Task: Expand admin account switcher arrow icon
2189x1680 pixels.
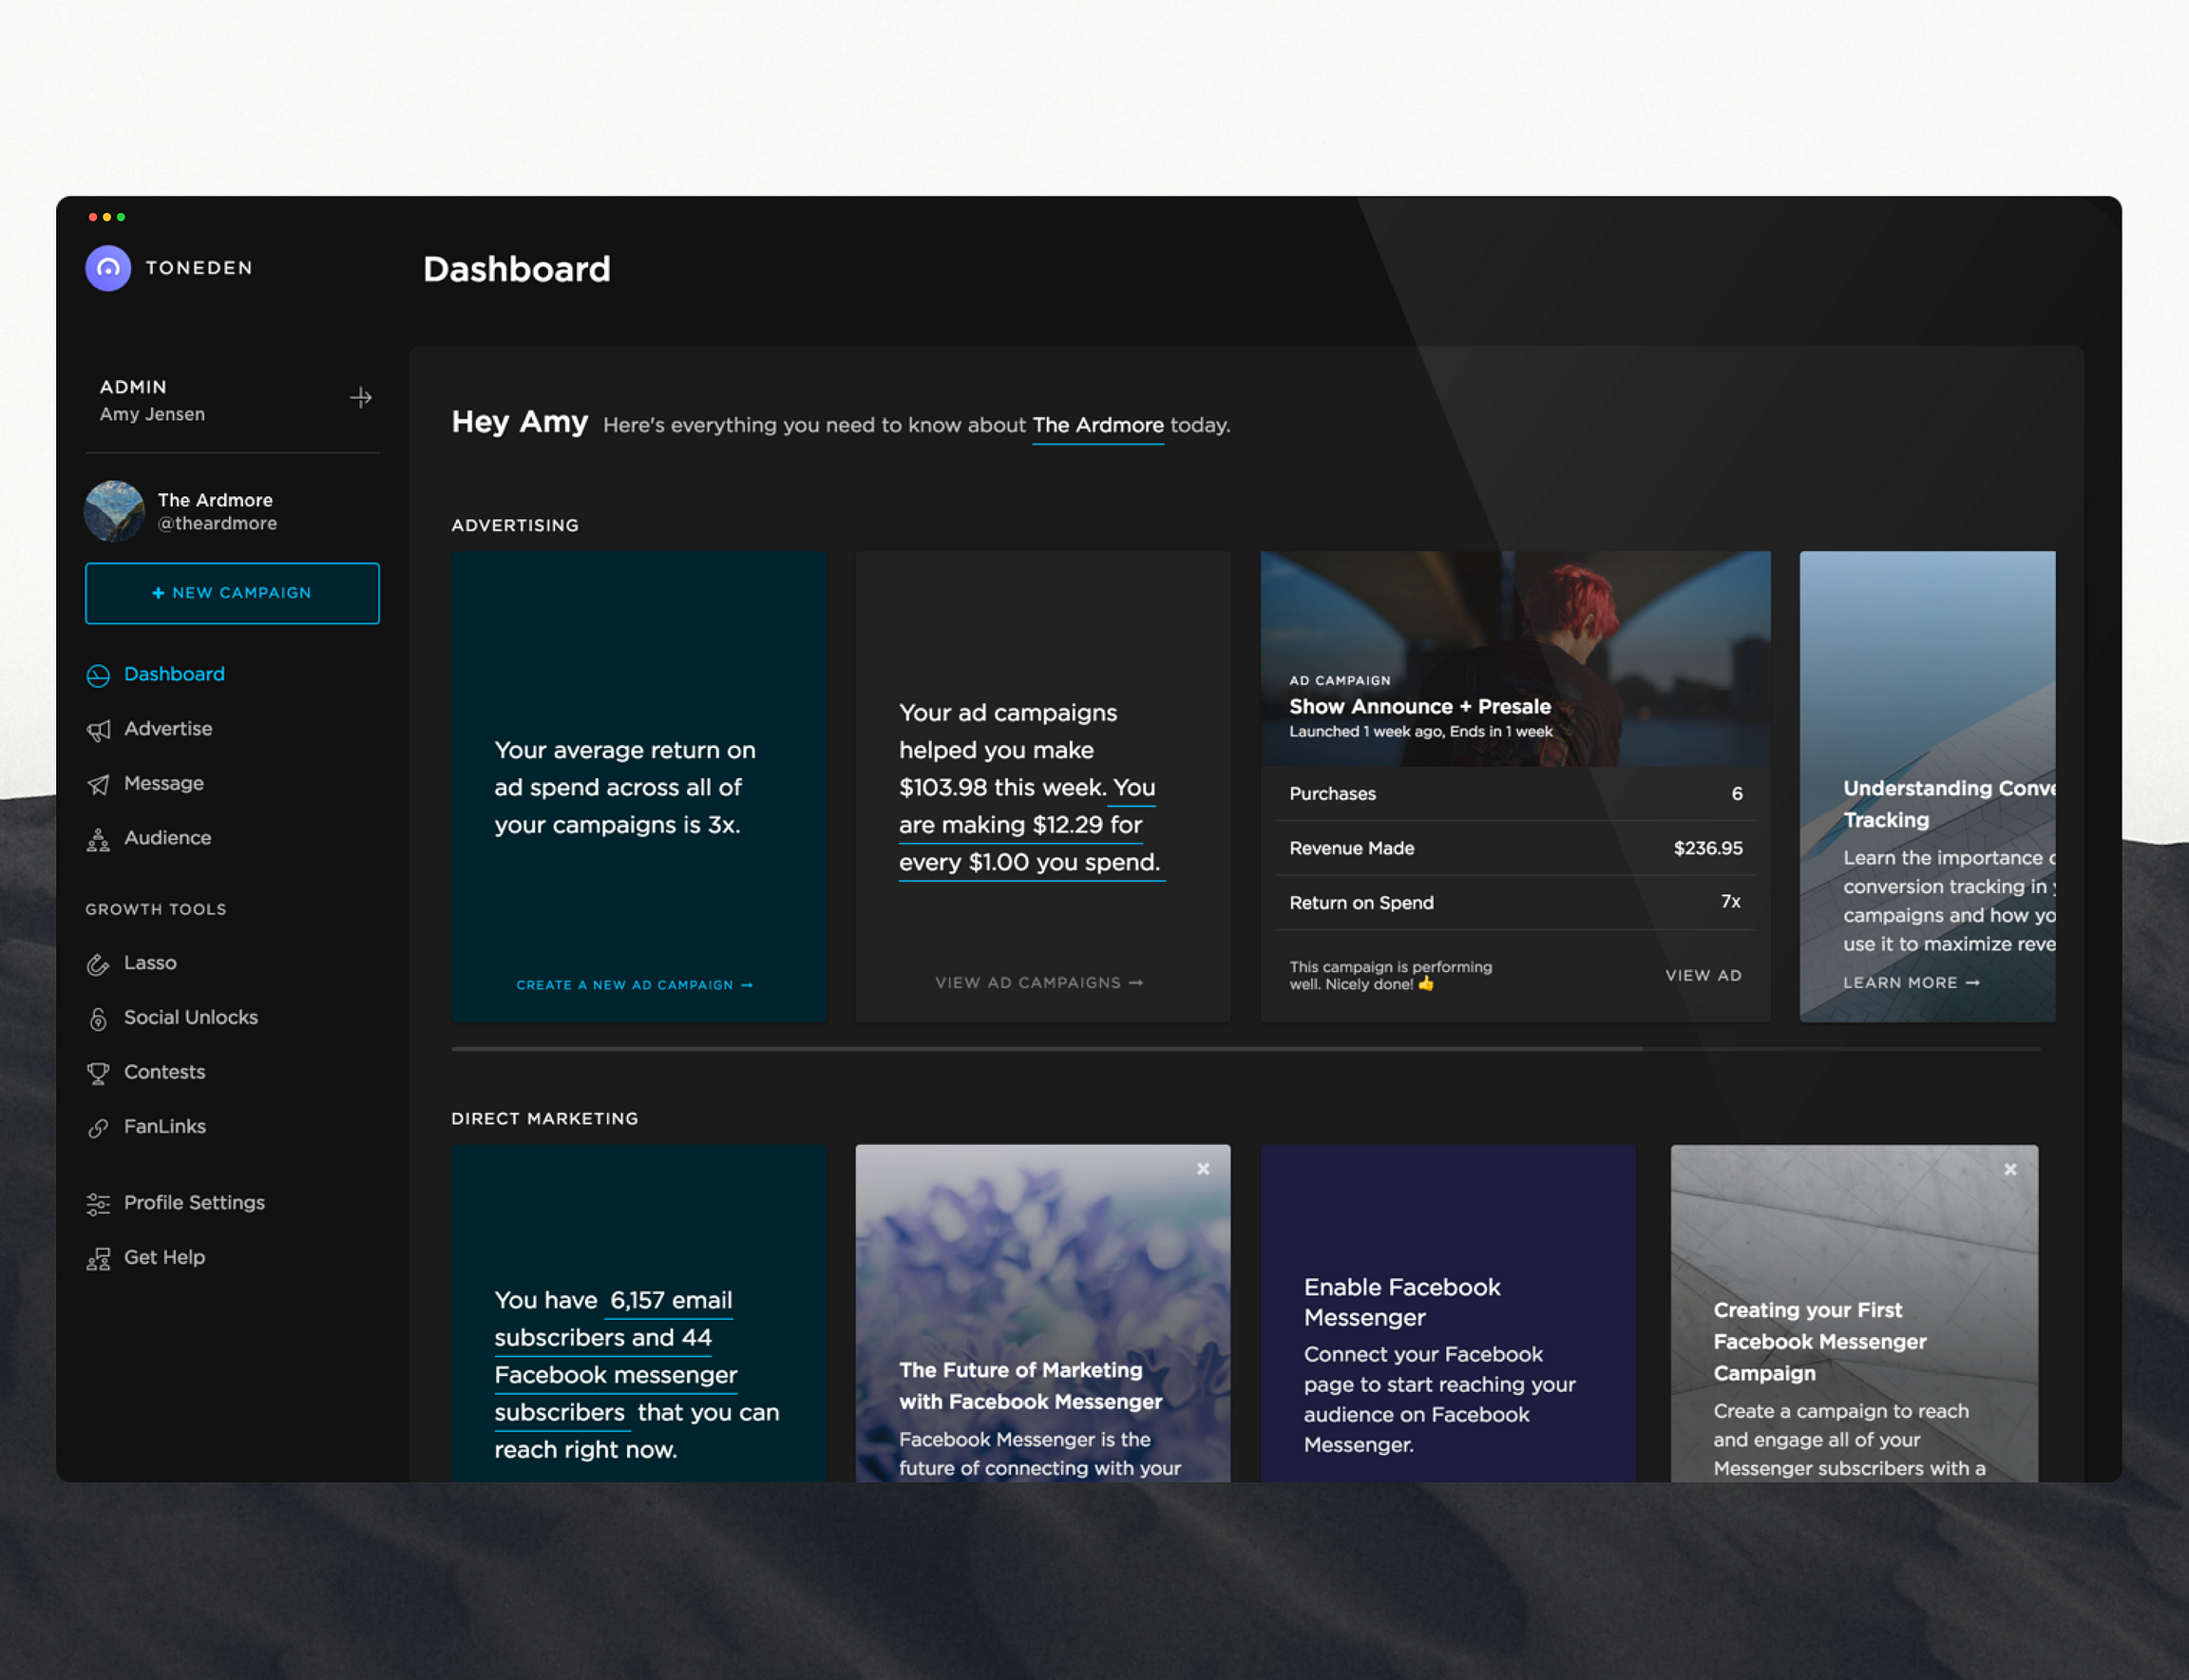Action: tap(361, 398)
